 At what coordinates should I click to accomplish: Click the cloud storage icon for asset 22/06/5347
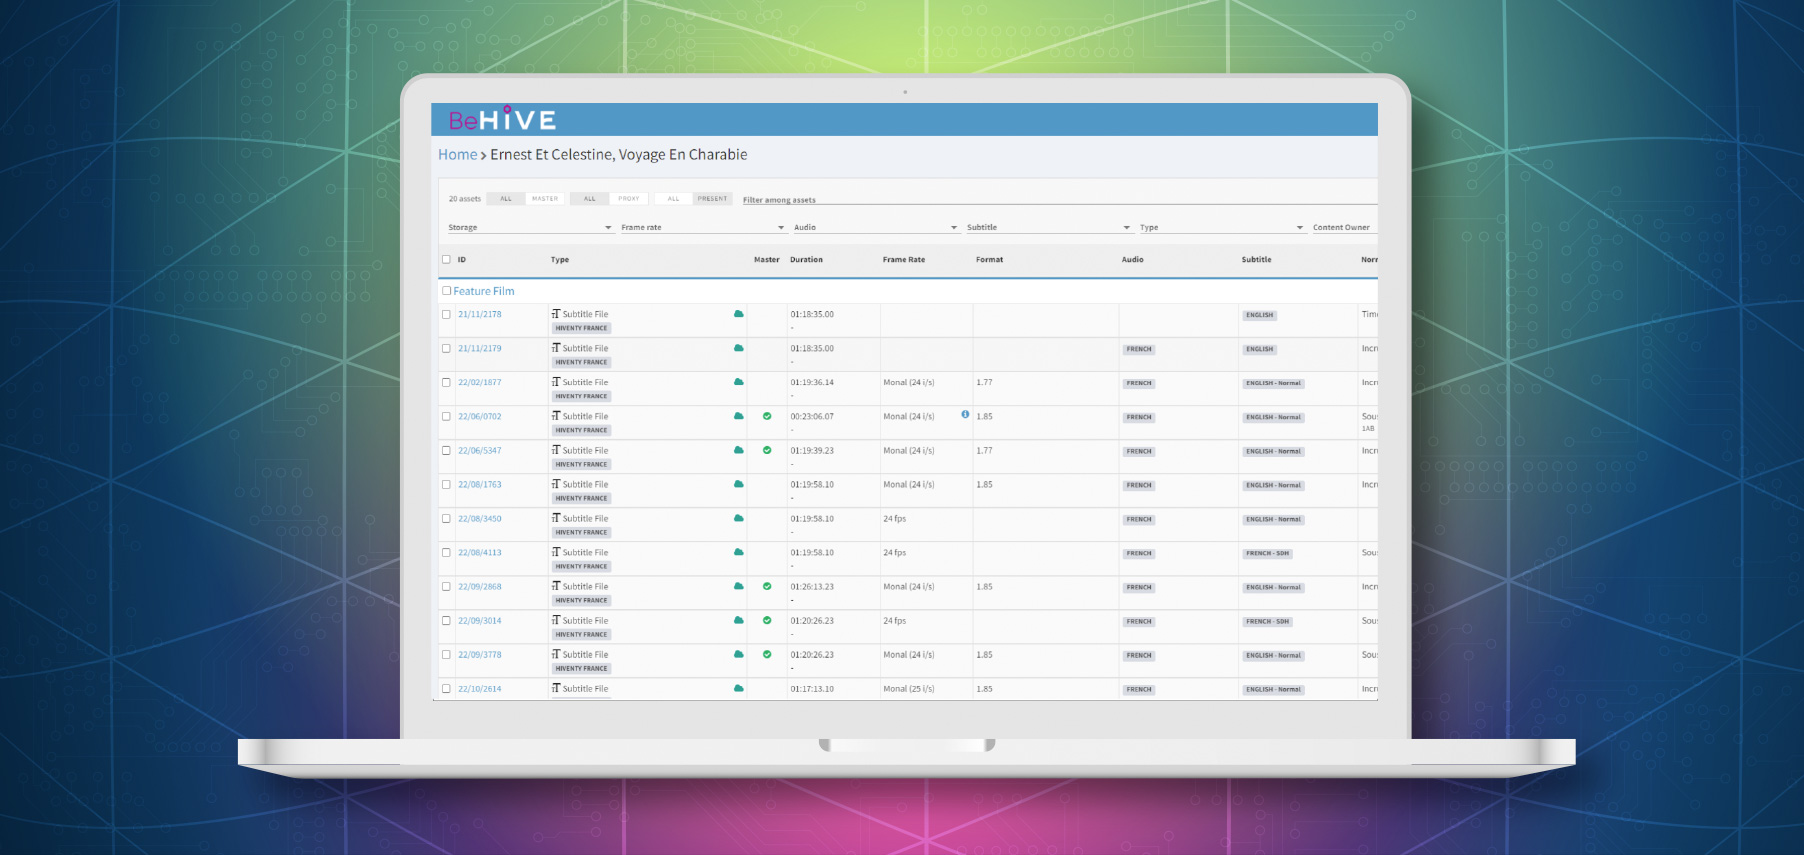[x=739, y=450]
